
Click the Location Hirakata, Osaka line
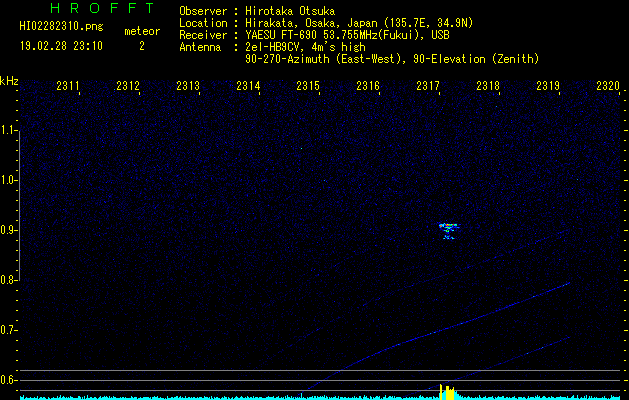326,23
